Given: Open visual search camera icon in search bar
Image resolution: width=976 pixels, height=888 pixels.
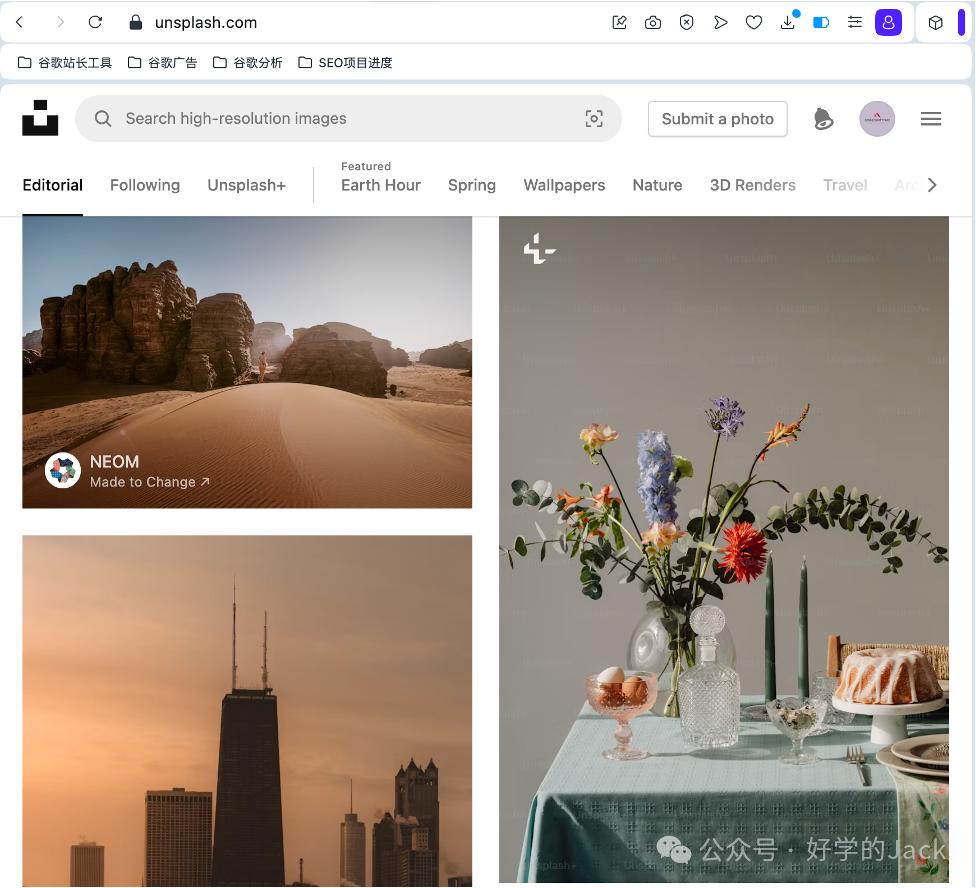Looking at the screenshot, I should [x=594, y=119].
